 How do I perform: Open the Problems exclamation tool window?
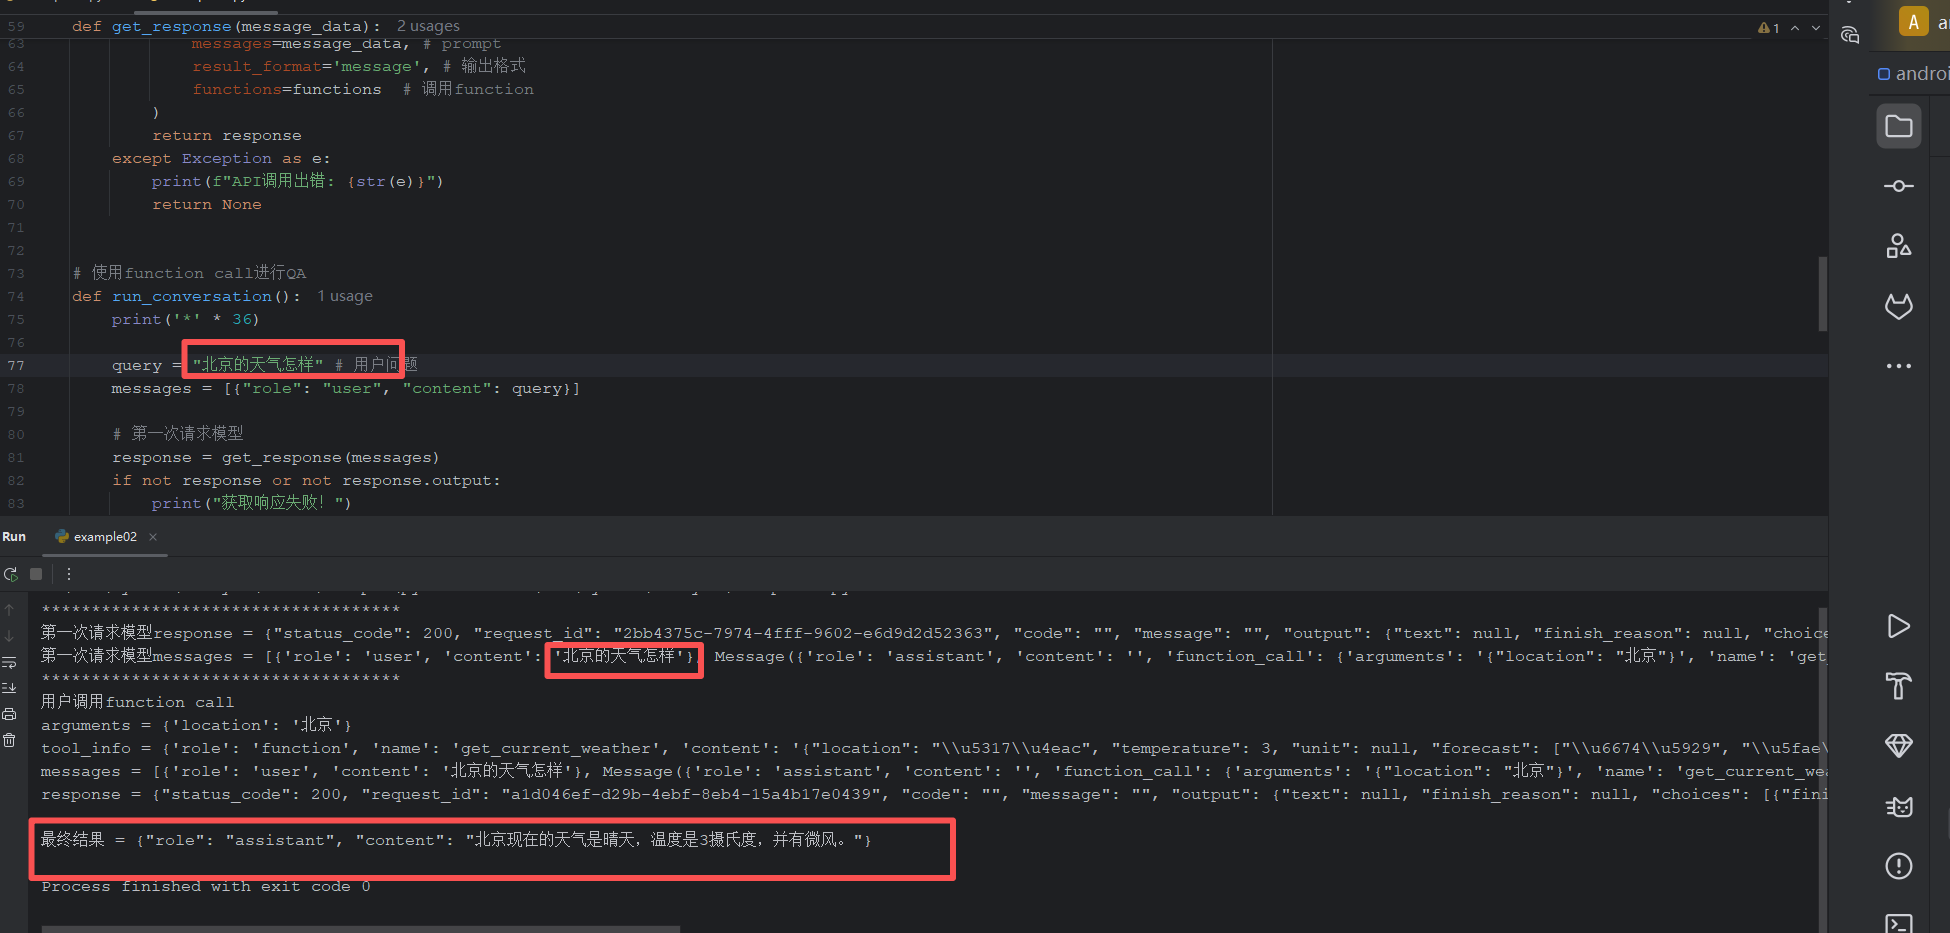[x=1898, y=866]
